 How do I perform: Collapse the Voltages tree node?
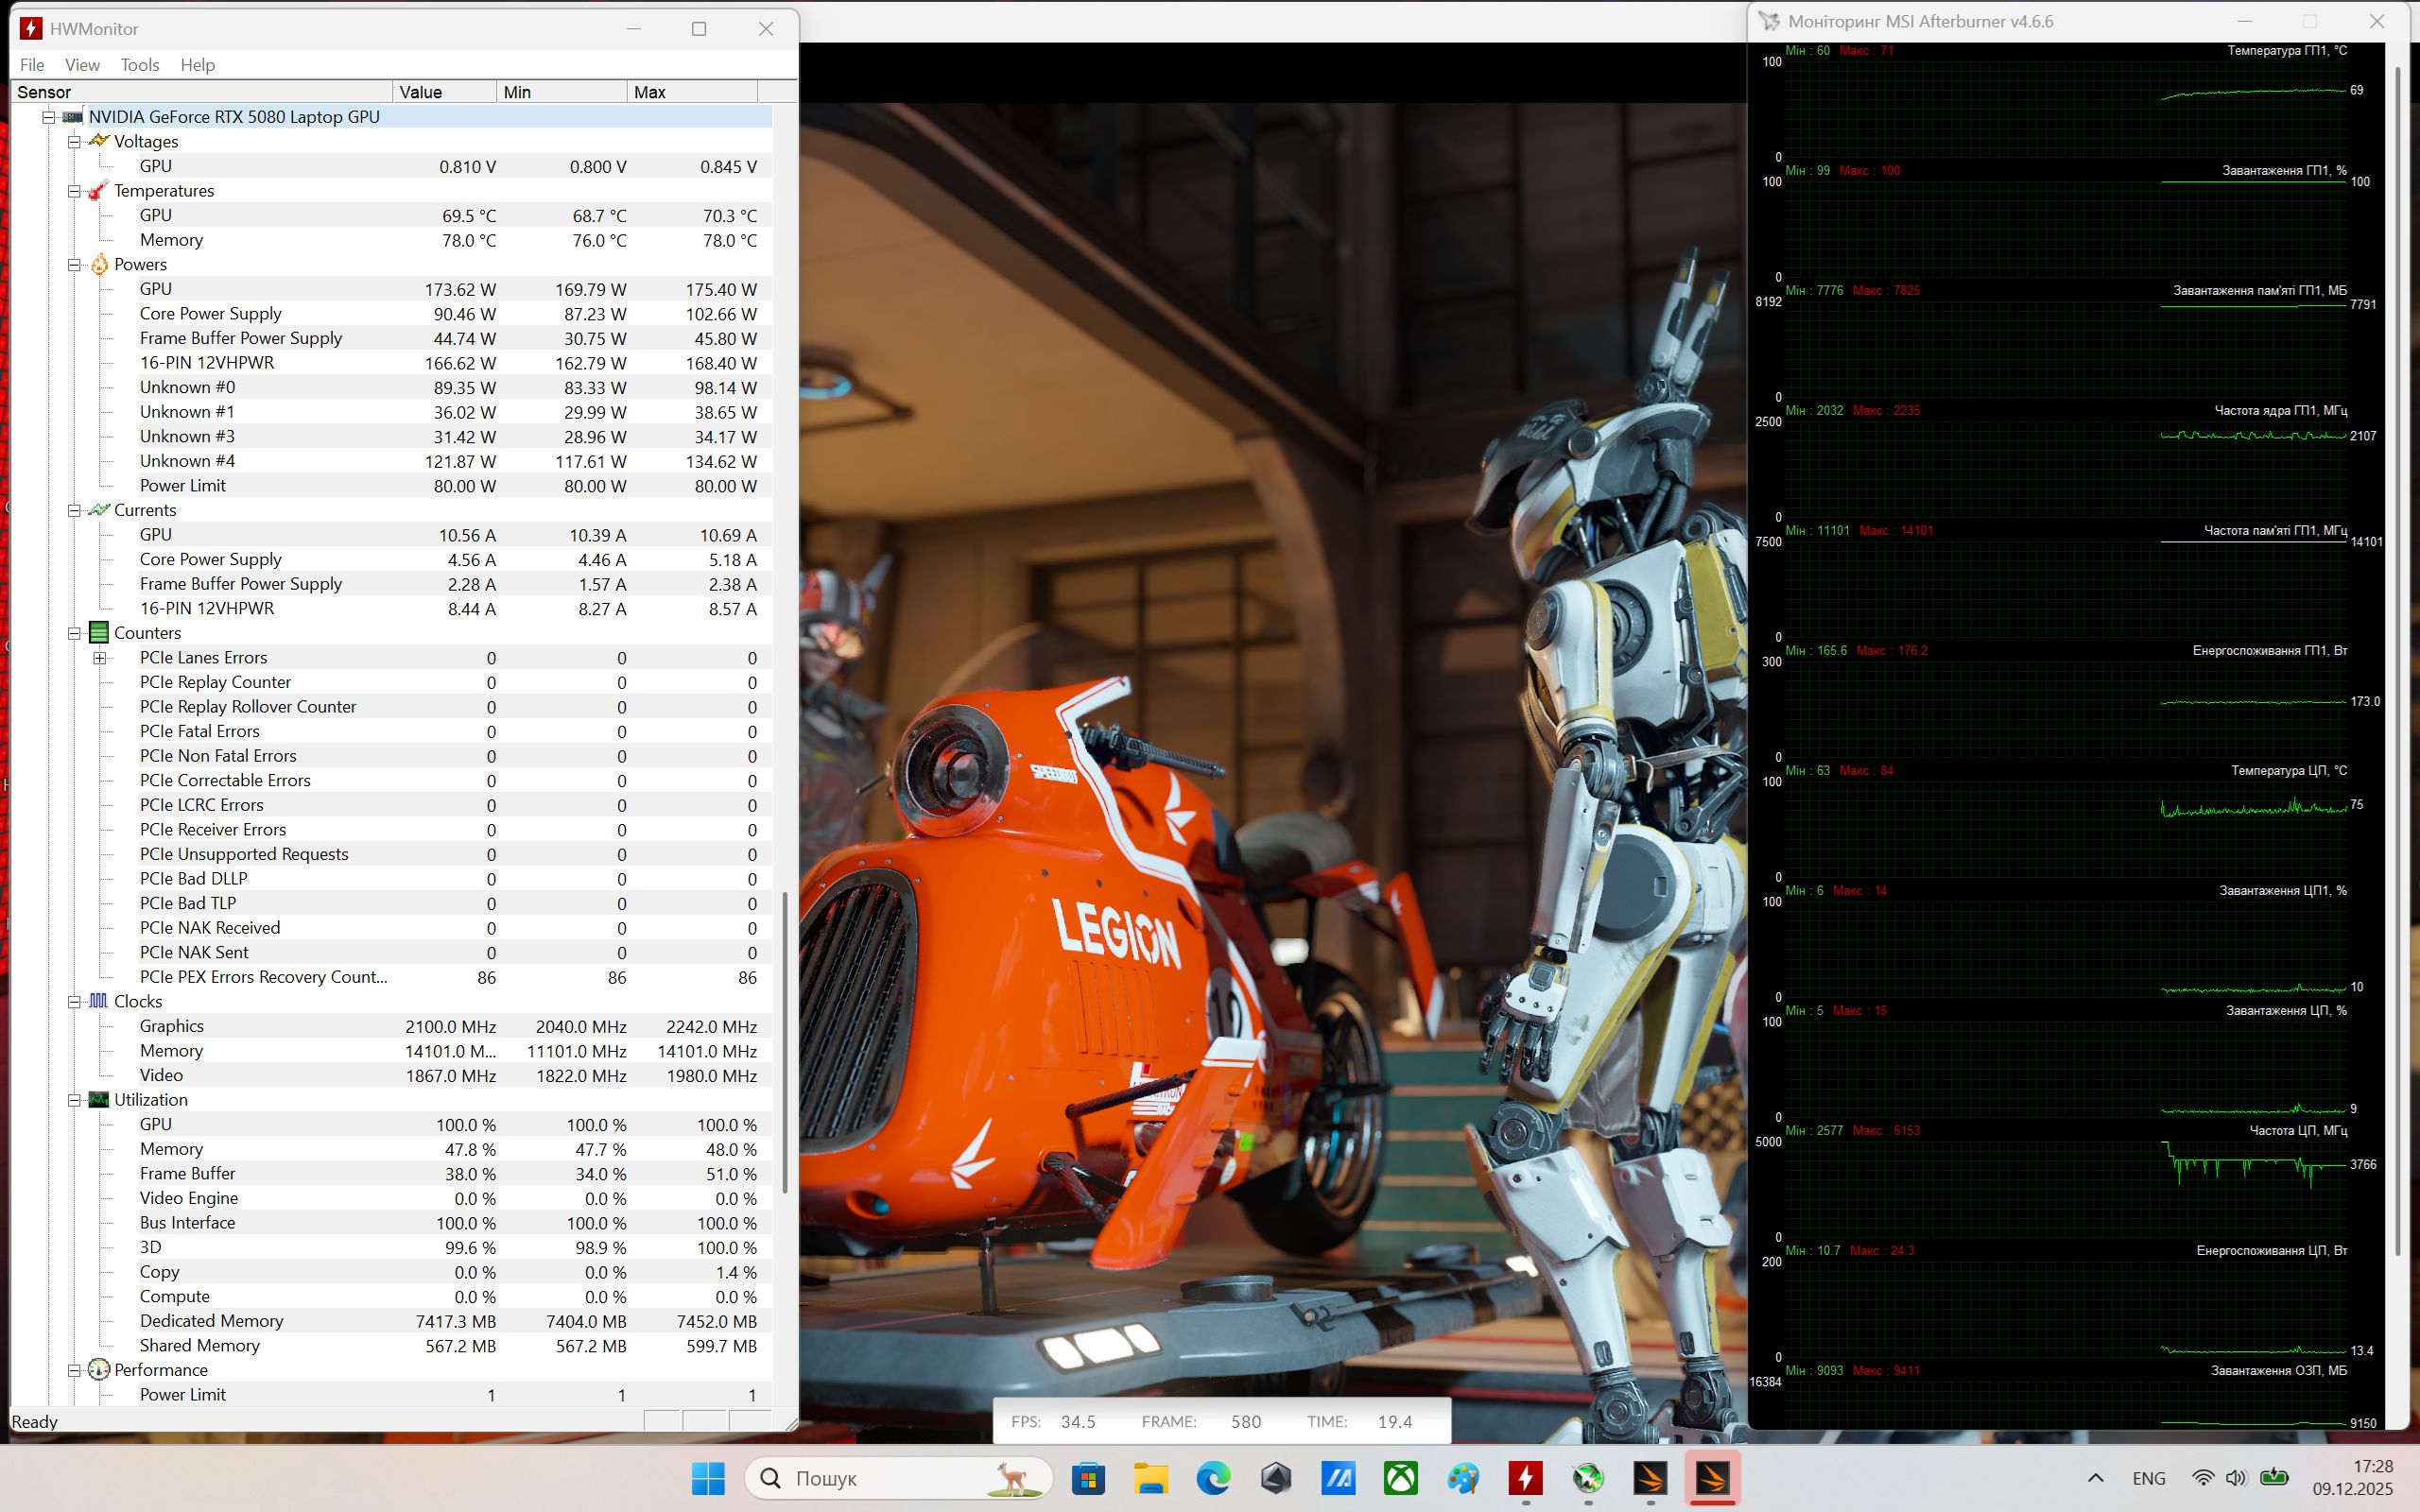pos(74,142)
